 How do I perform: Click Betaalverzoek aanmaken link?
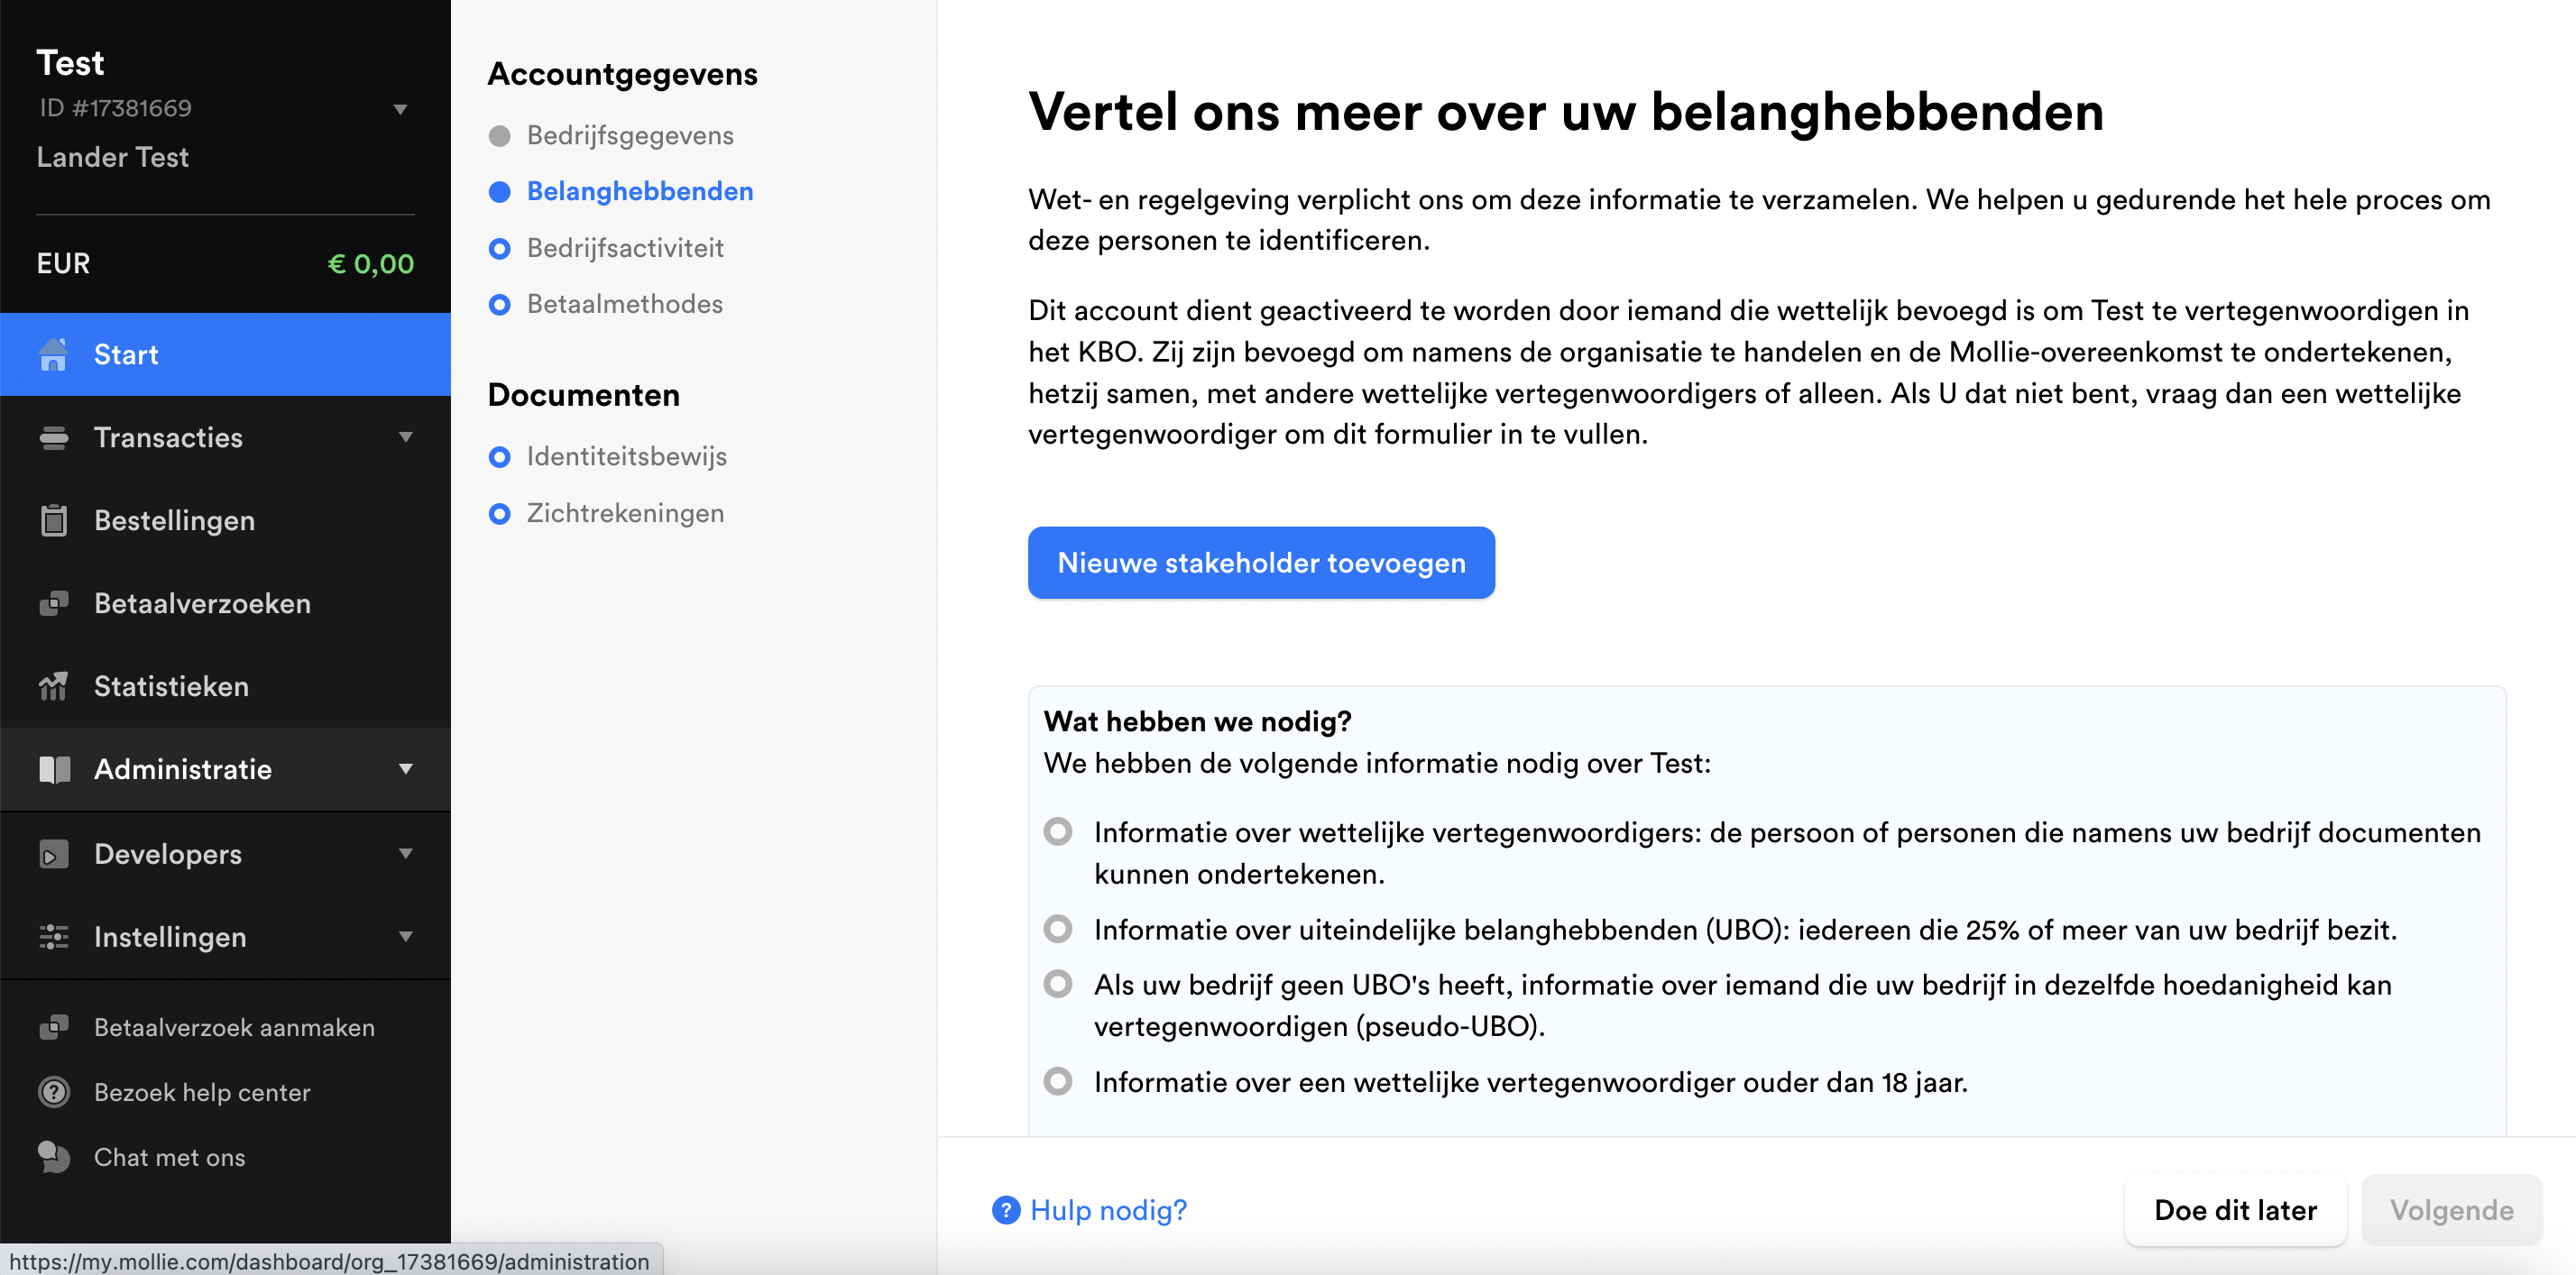pyautogui.click(x=234, y=1027)
